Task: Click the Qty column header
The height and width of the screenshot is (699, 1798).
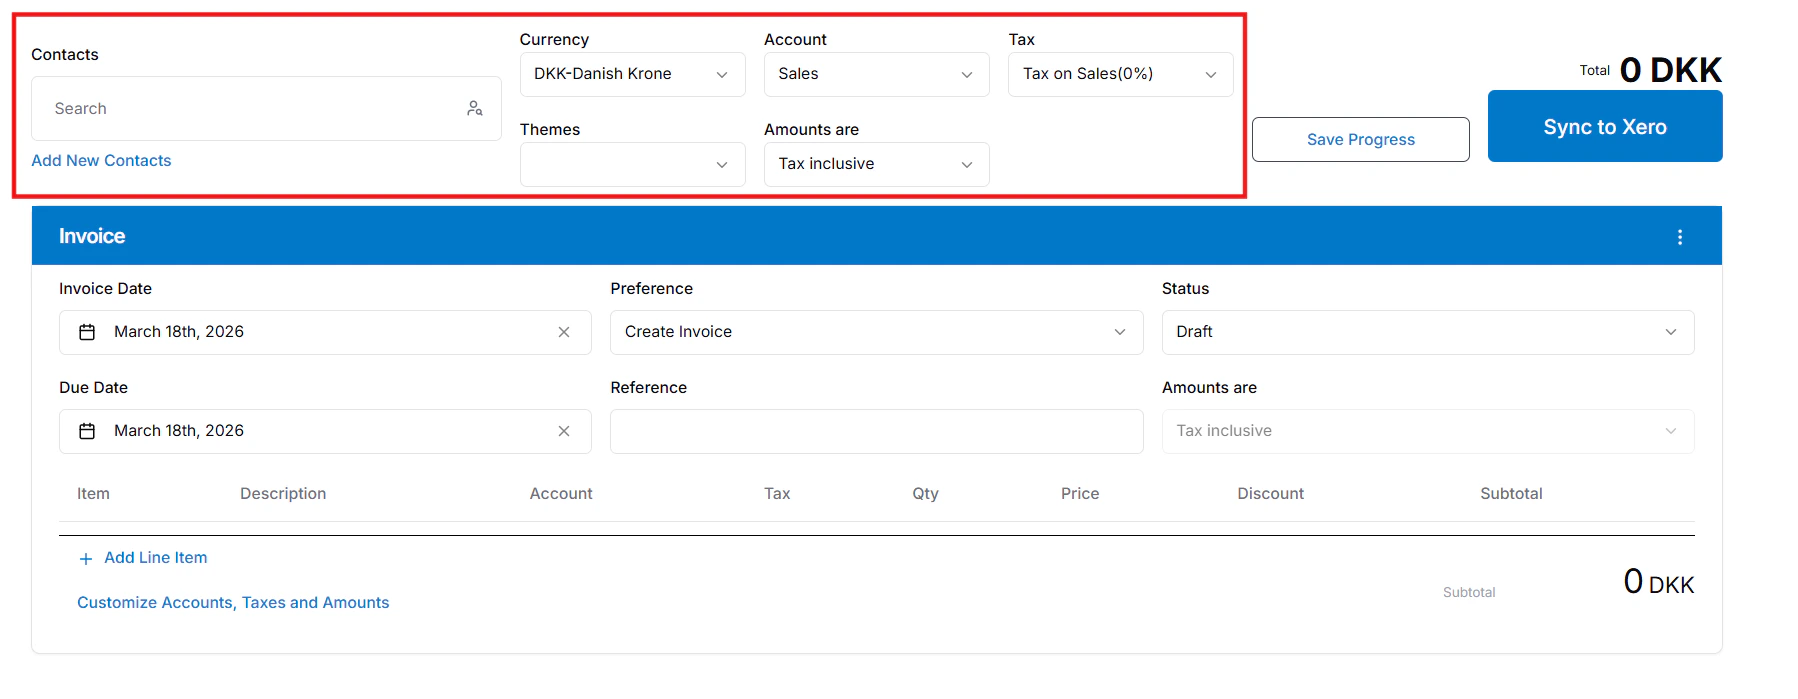Action: (x=925, y=493)
